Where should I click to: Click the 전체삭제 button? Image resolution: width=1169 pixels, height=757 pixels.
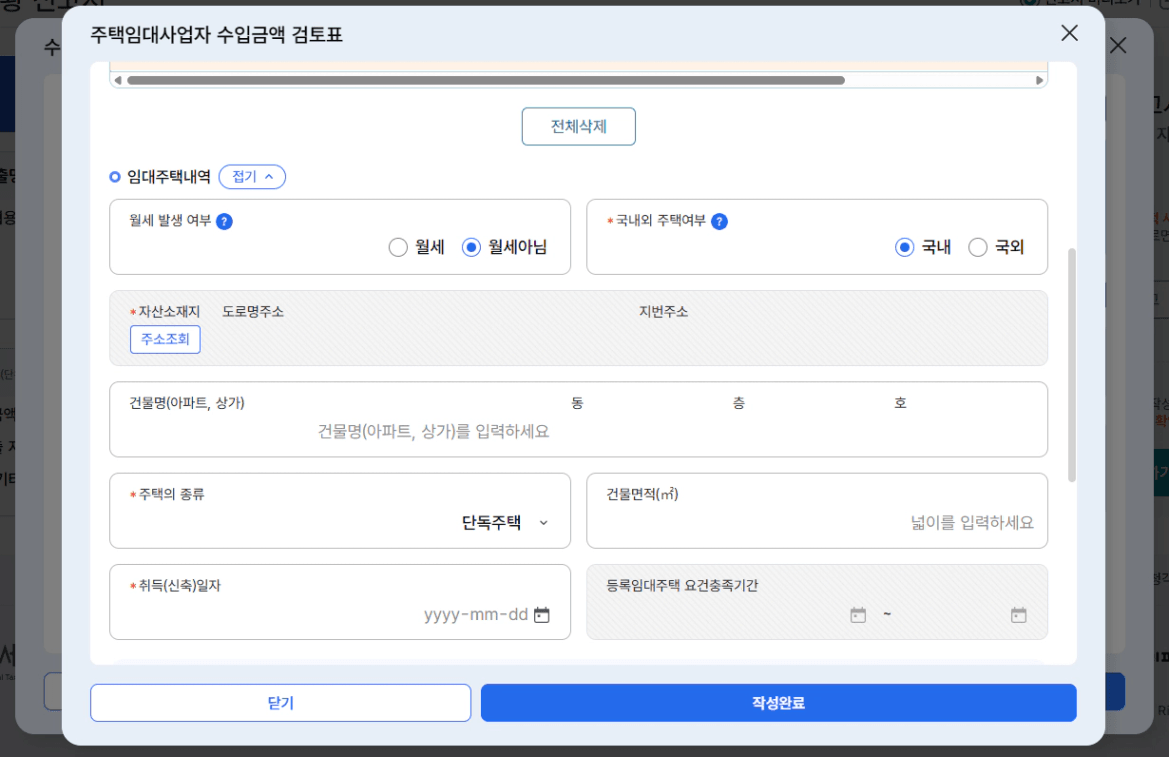578,127
